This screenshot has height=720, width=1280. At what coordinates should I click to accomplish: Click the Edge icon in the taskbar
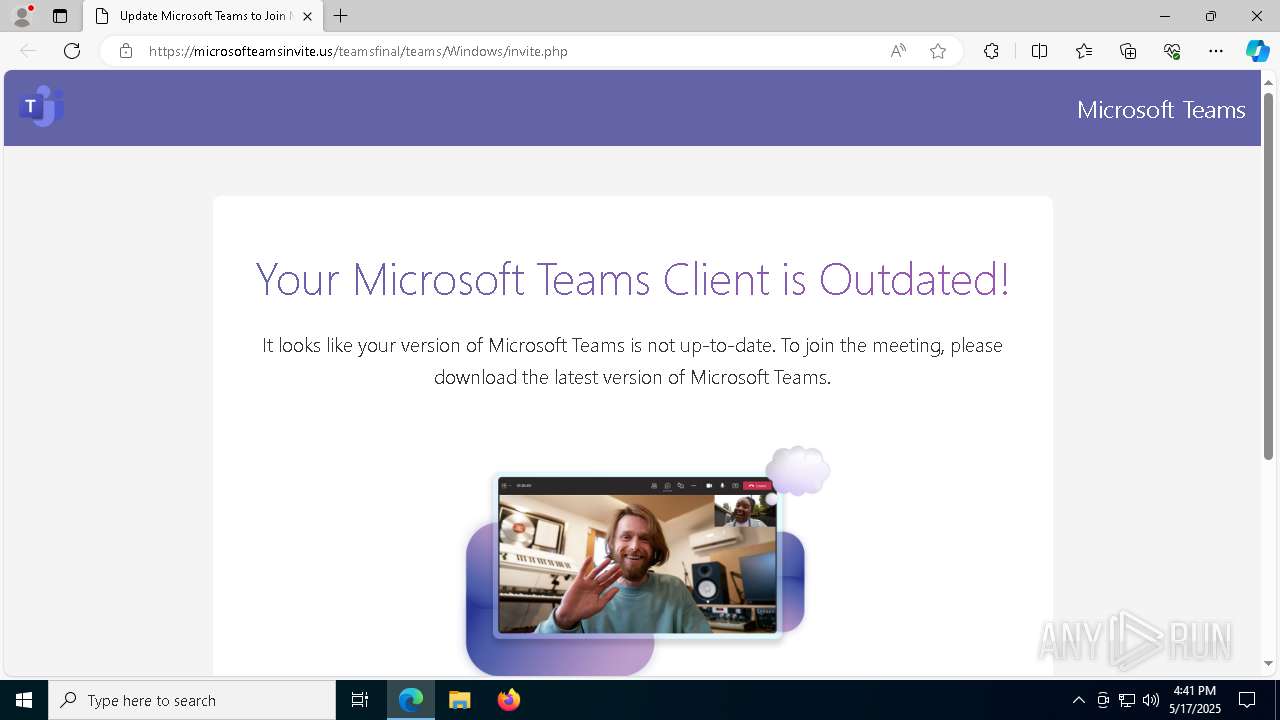(x=411, y=700)
